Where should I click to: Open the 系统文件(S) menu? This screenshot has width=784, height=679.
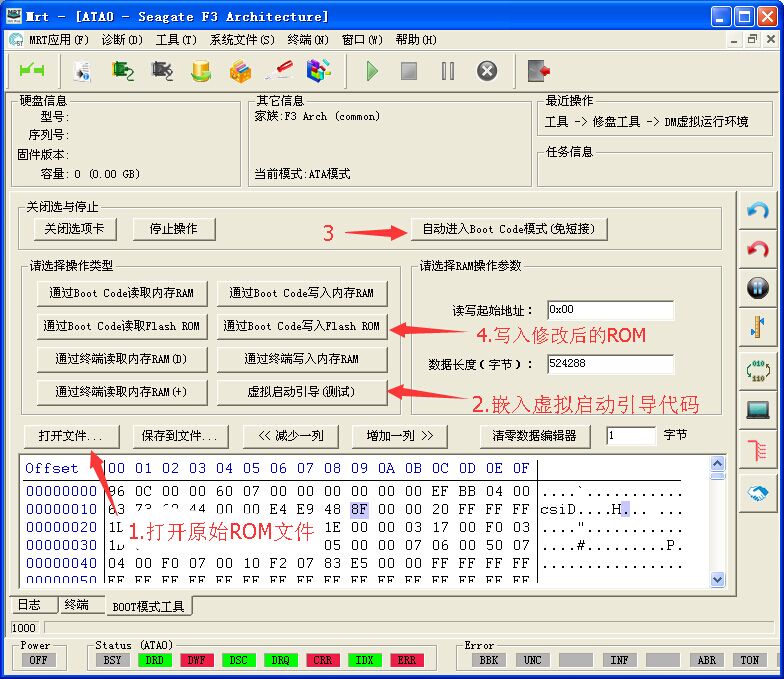[241, 40]
